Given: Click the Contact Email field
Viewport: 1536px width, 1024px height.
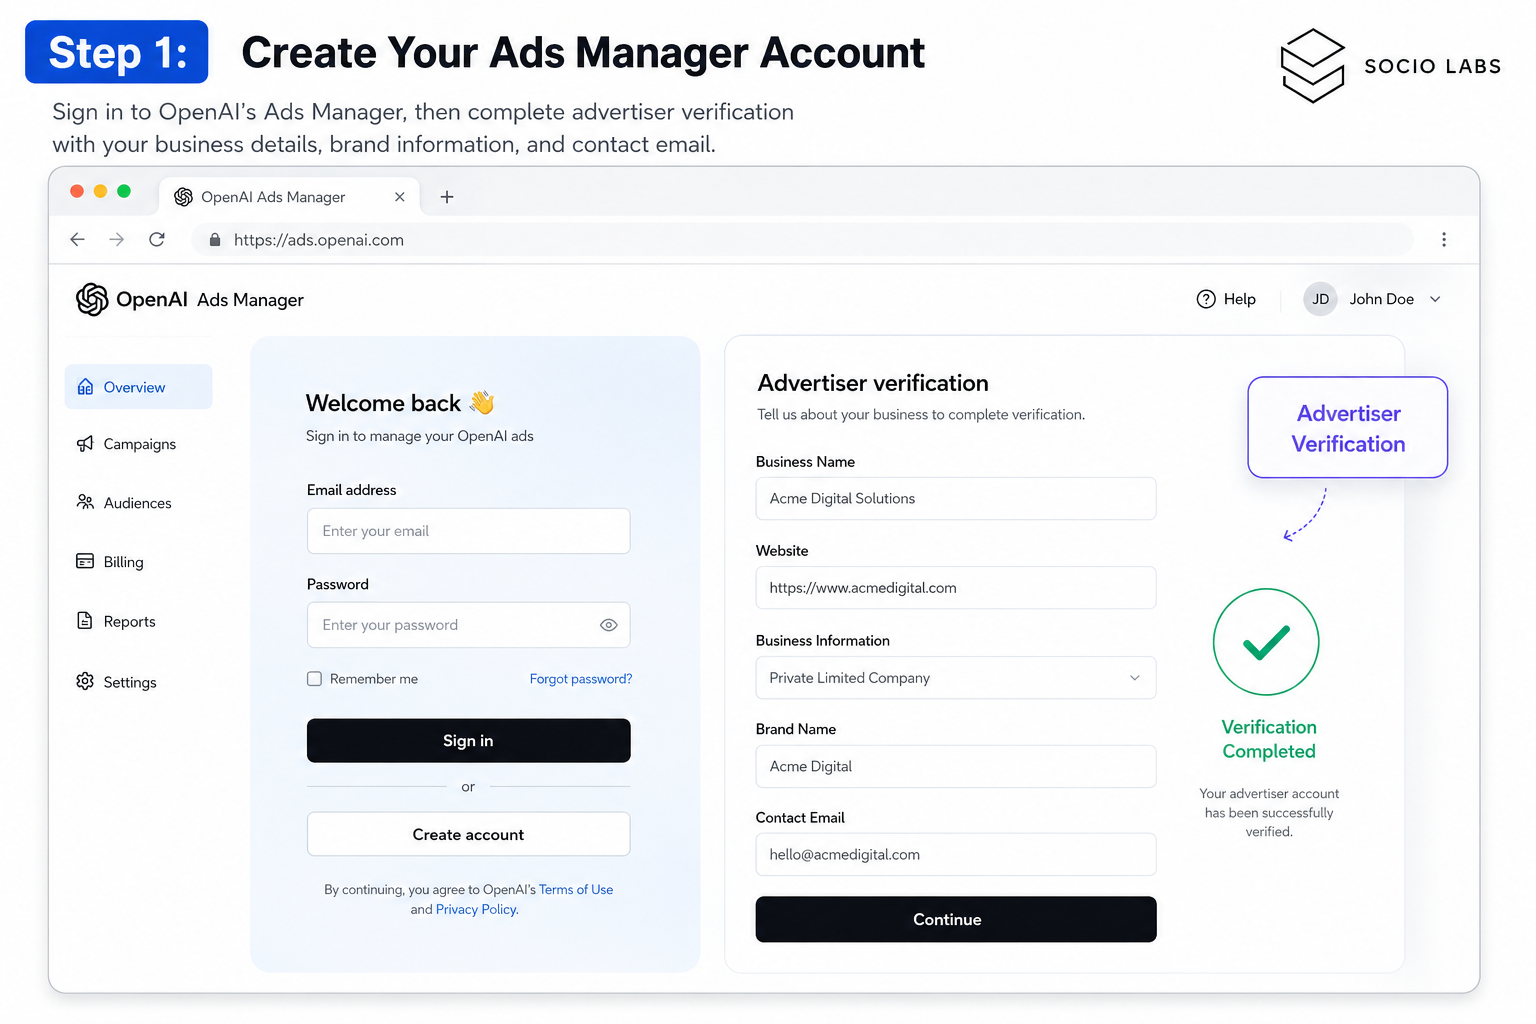Looking at the screenshot, I should [x=956, y=855].
